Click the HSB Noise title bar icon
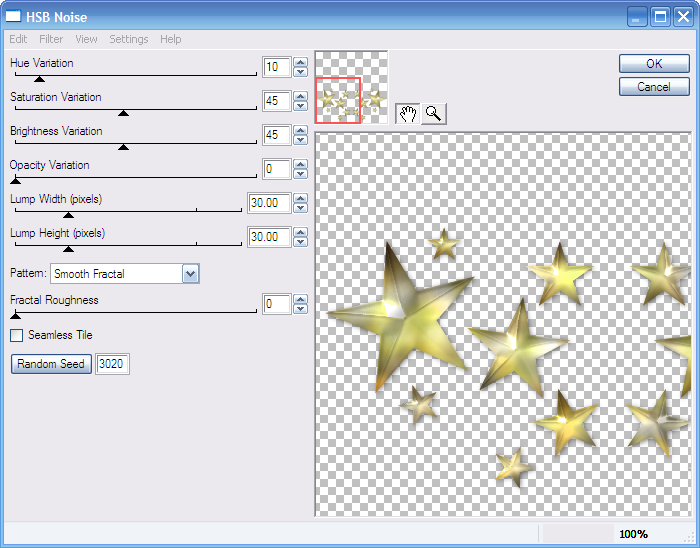Viewport: 700px width, 548px height. [13, 16]
